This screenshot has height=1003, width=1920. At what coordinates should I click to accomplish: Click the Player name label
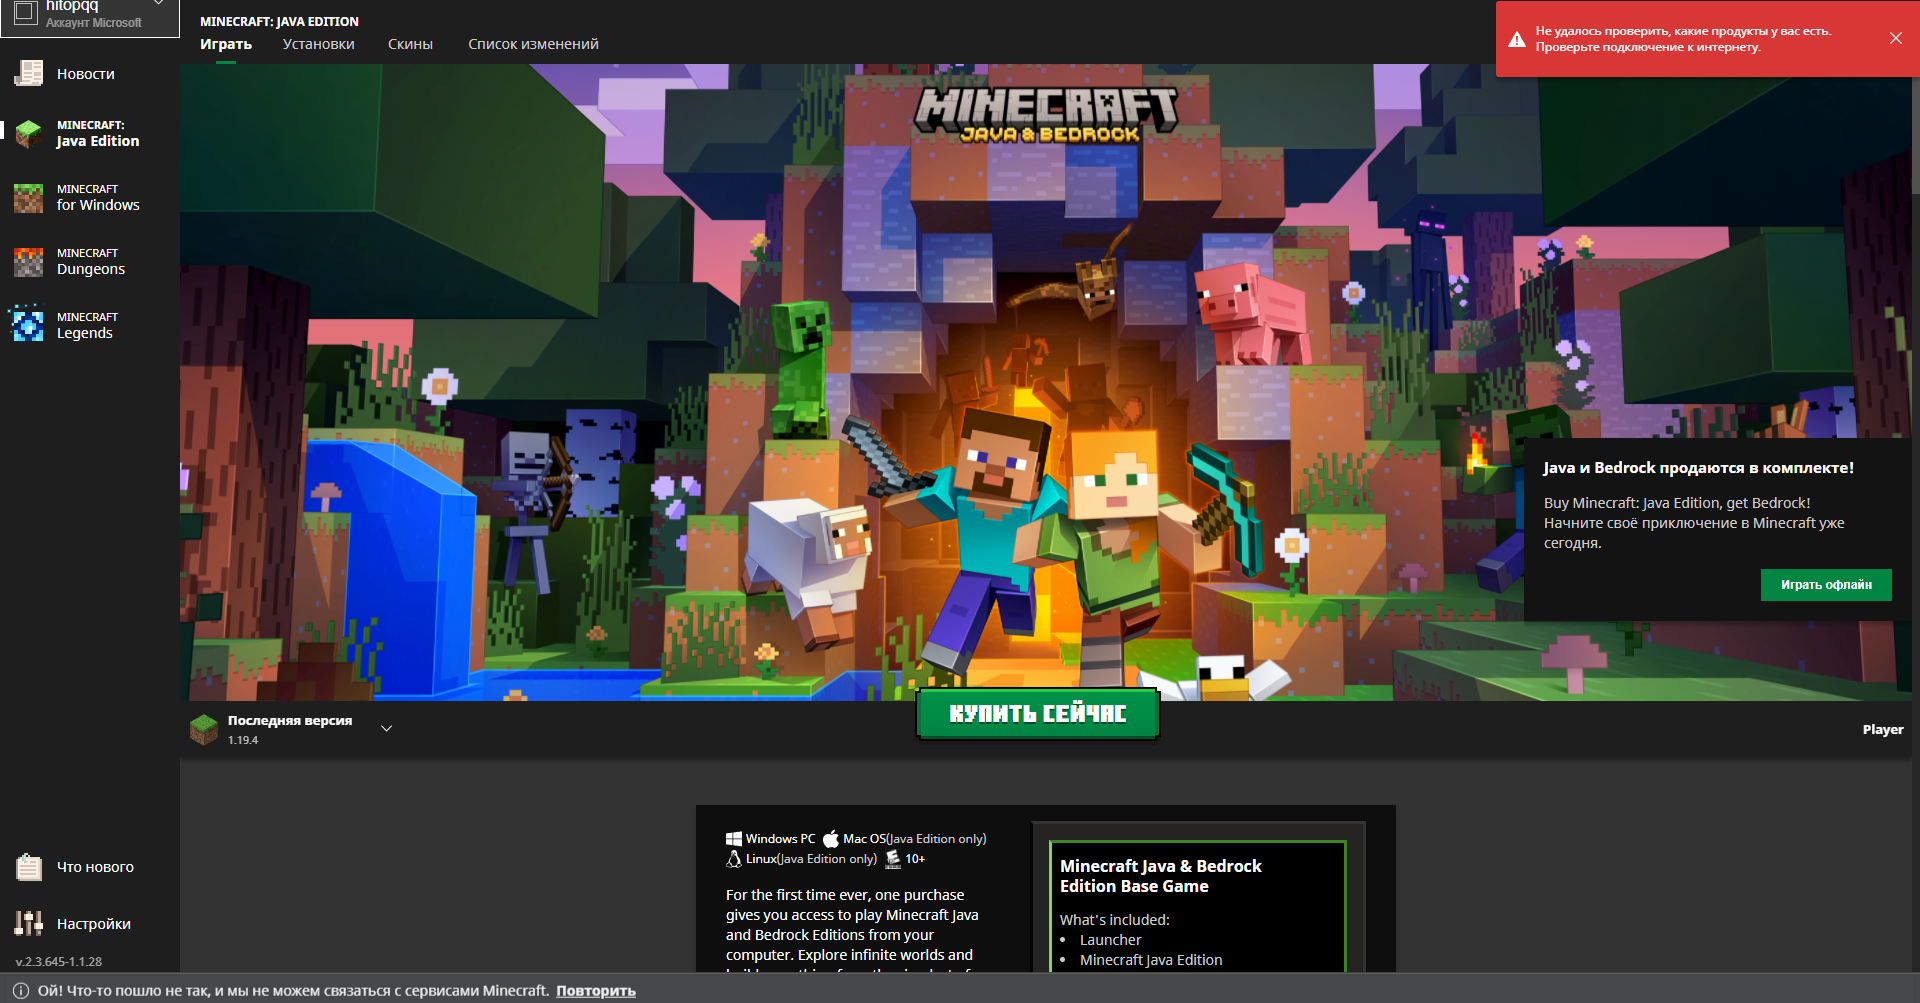coord(1883,730)
